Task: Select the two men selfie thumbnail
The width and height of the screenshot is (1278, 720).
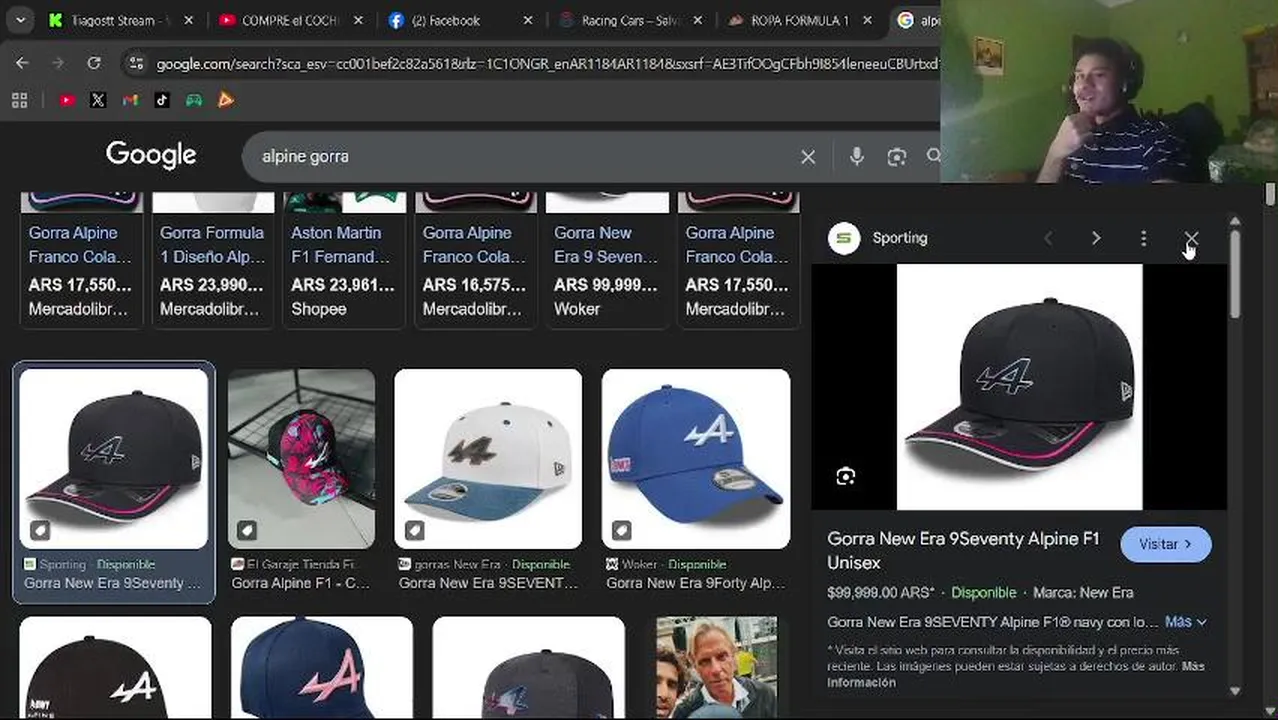Action: tap(717, 667)
